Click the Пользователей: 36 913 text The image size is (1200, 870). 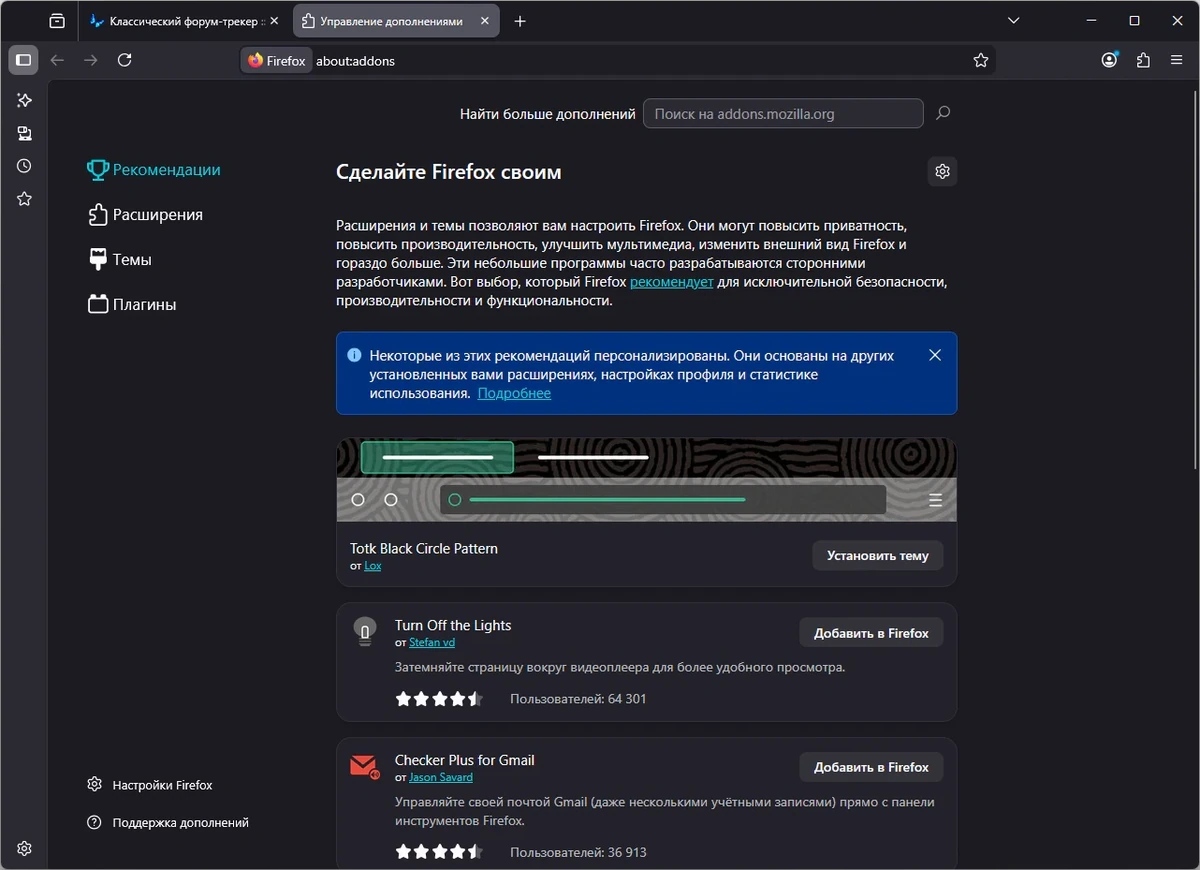[x=578, y=853]
